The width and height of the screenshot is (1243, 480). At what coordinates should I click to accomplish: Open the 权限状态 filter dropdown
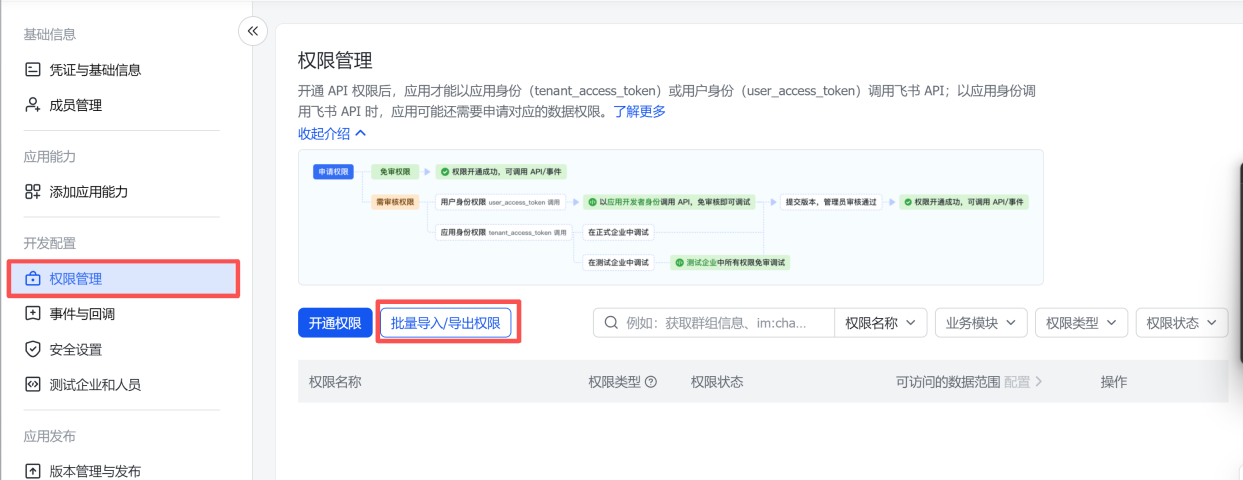(1181, 323)
